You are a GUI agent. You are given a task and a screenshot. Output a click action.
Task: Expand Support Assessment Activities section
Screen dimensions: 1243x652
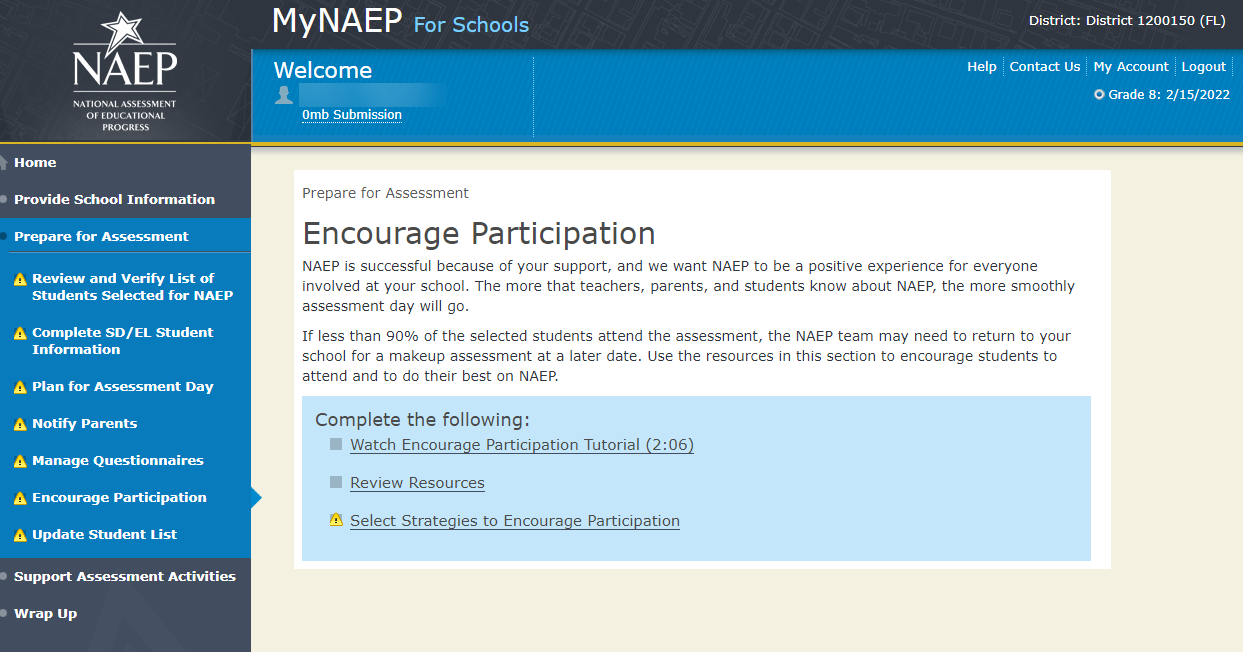[x=124, y=577]
